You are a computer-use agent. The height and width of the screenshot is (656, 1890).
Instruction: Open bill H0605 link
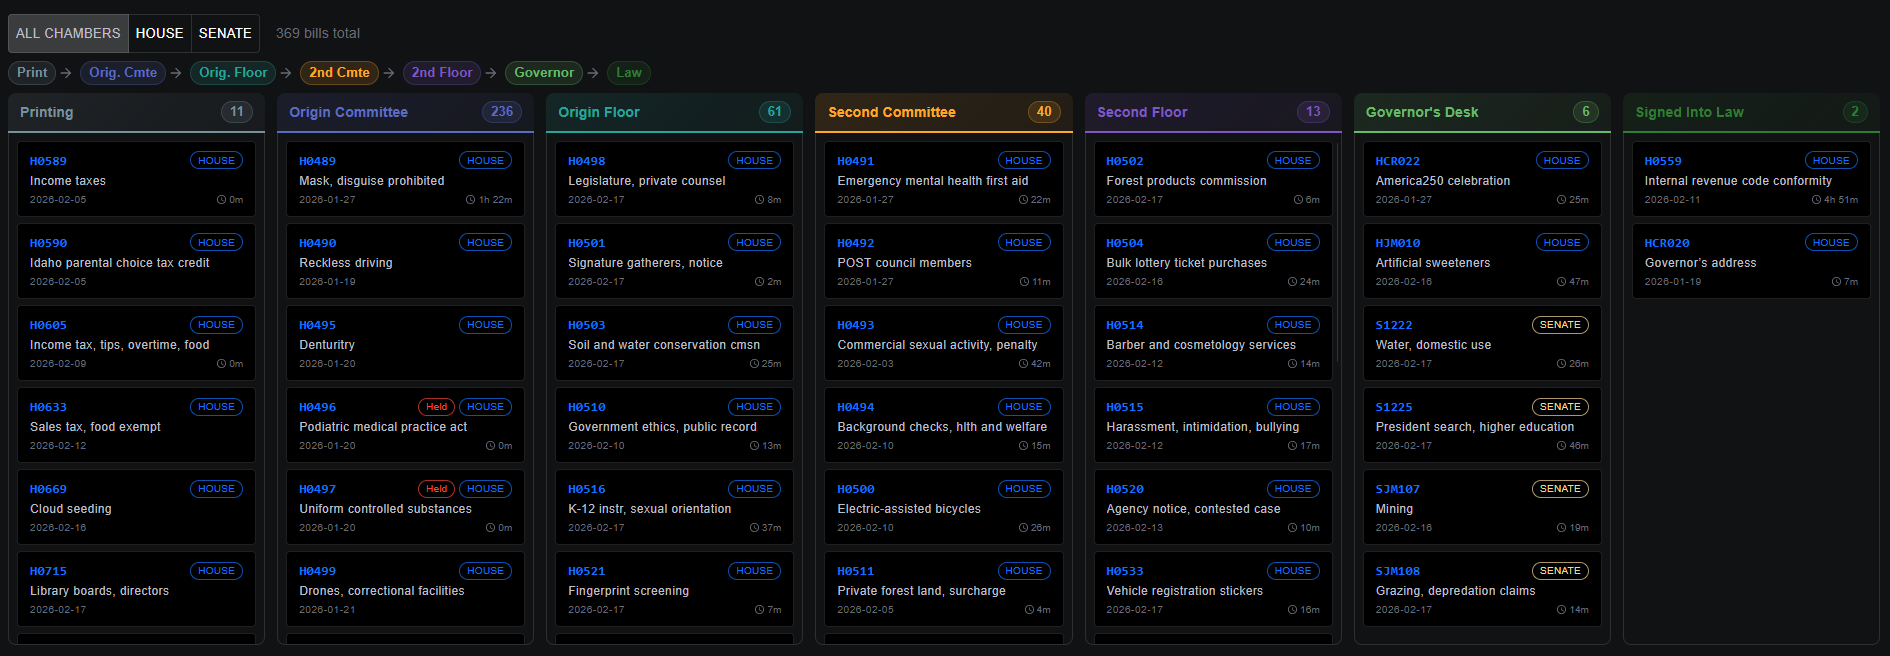48,325
